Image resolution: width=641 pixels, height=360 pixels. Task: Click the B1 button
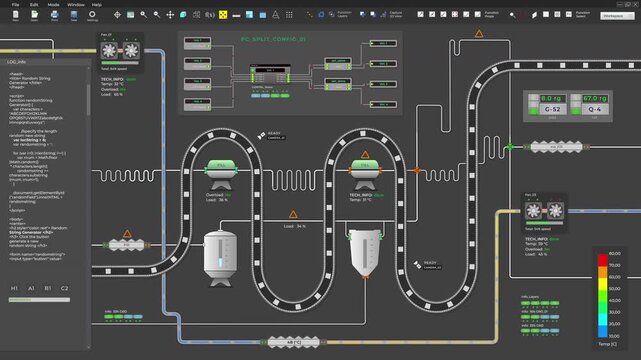[x=48, y=288]
